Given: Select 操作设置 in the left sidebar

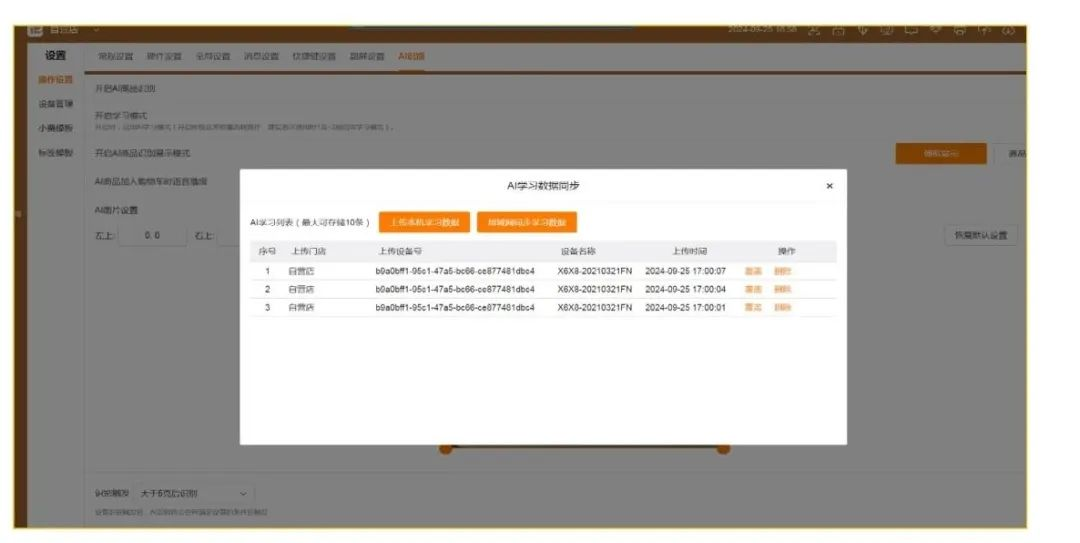Looking at the screenshot, I should click(x=55, y=80).
